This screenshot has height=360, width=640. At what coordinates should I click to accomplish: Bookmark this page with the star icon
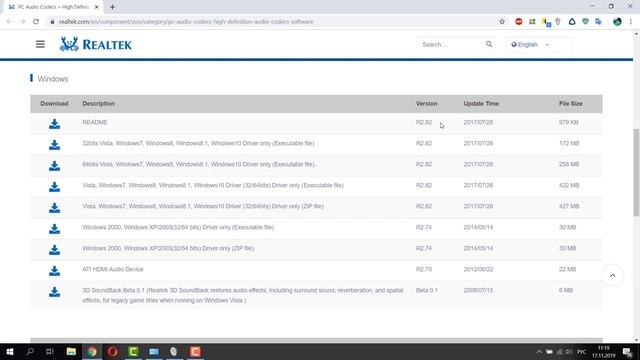point(502,22)
